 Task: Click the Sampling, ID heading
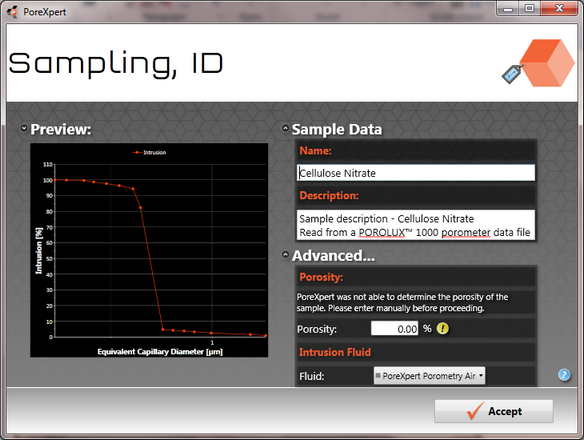click(116, 64)
